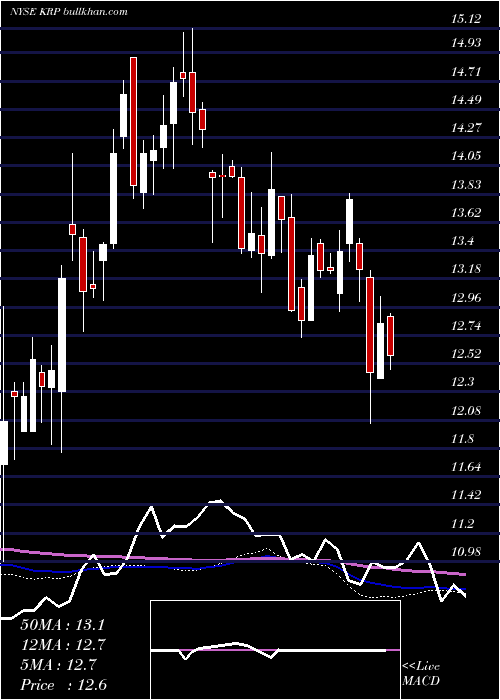Click the tallest red candlestick near 14.71
Viewport: 500px width, 700px height.
(x=133, y=121)
